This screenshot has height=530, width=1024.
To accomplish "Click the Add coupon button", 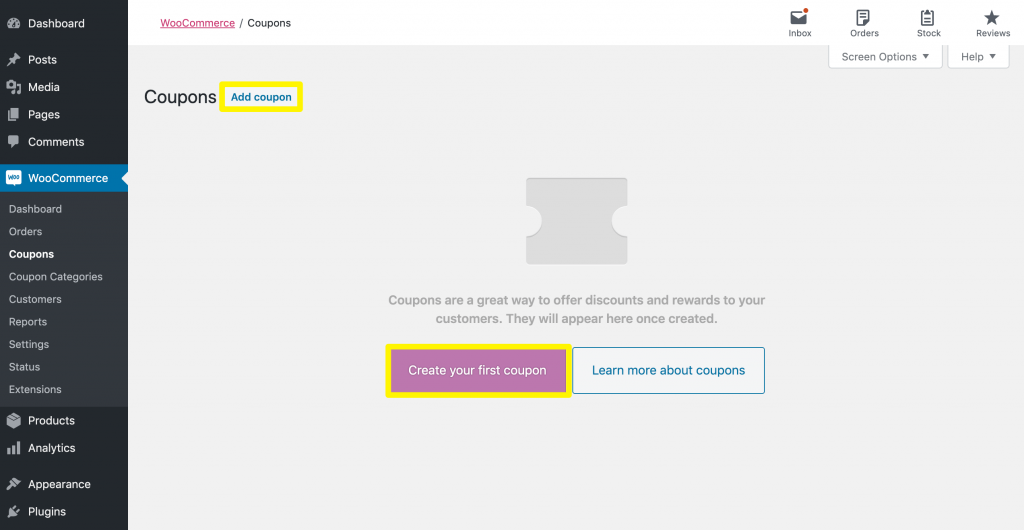I will pyautogui.click(x=261, y=97).
